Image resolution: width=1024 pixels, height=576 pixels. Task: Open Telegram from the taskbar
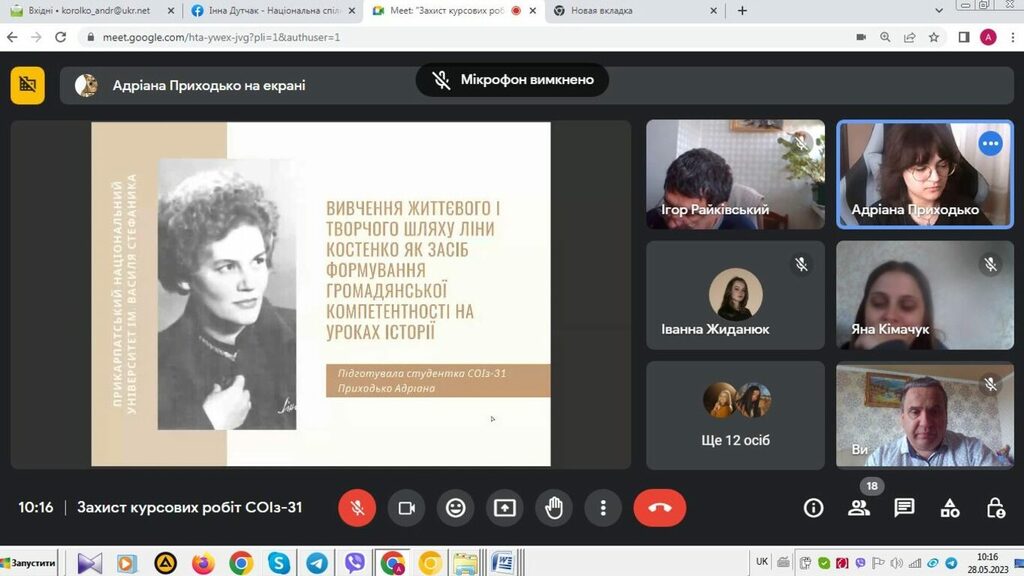click(x=317, y=563)
